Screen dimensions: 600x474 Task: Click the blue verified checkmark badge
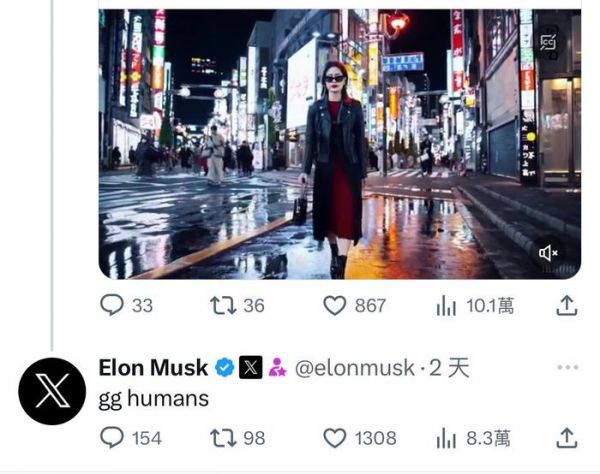click(224, 368)
